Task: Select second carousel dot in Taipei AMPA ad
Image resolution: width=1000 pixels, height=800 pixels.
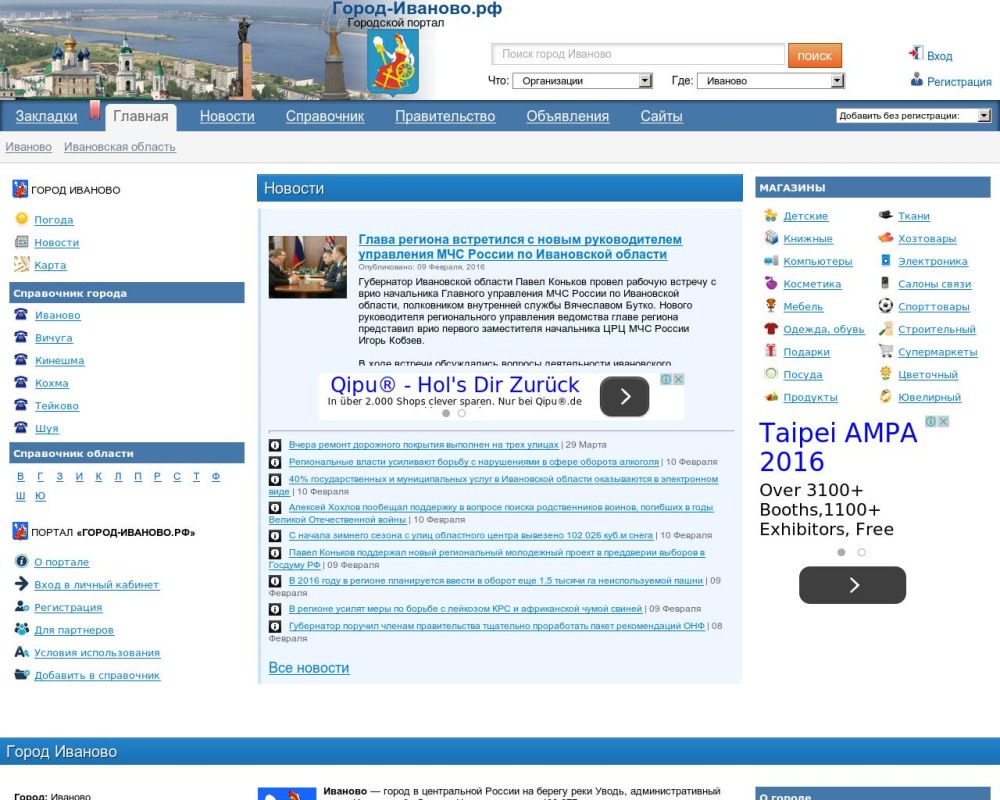Action: [862, 552]
